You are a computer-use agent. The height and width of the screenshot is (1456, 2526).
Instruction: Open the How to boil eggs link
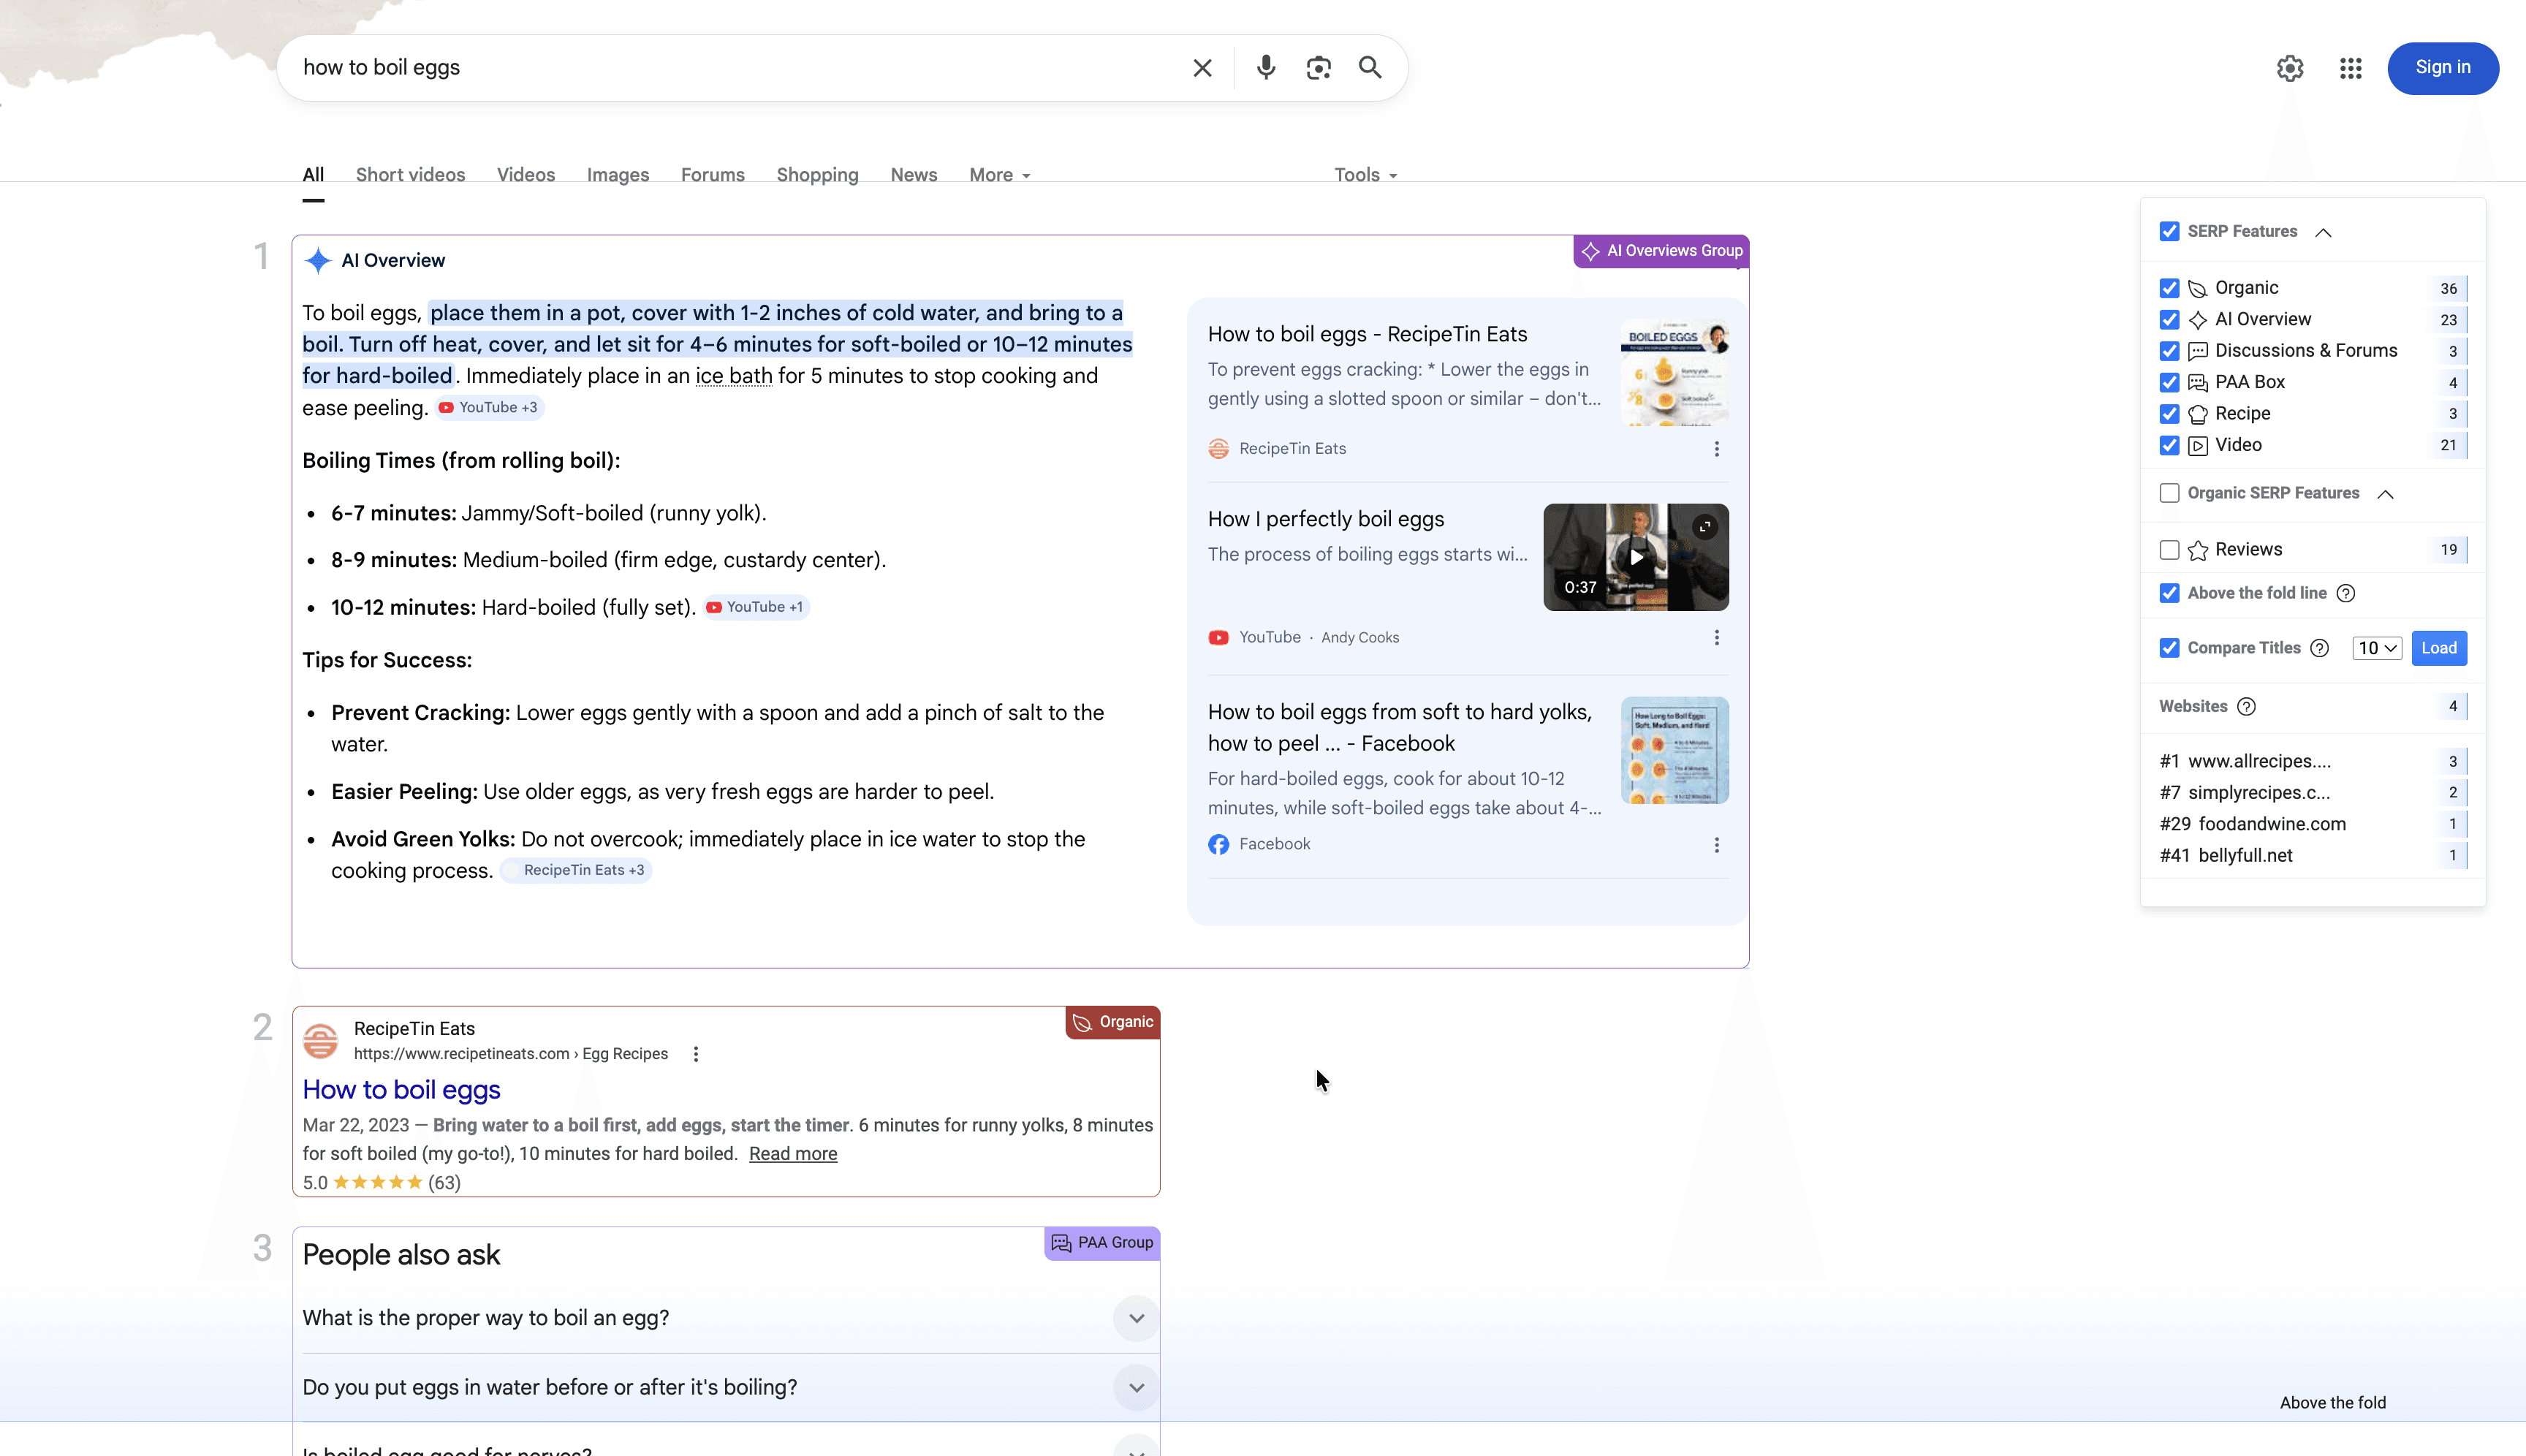click(x=401, y=1089)
